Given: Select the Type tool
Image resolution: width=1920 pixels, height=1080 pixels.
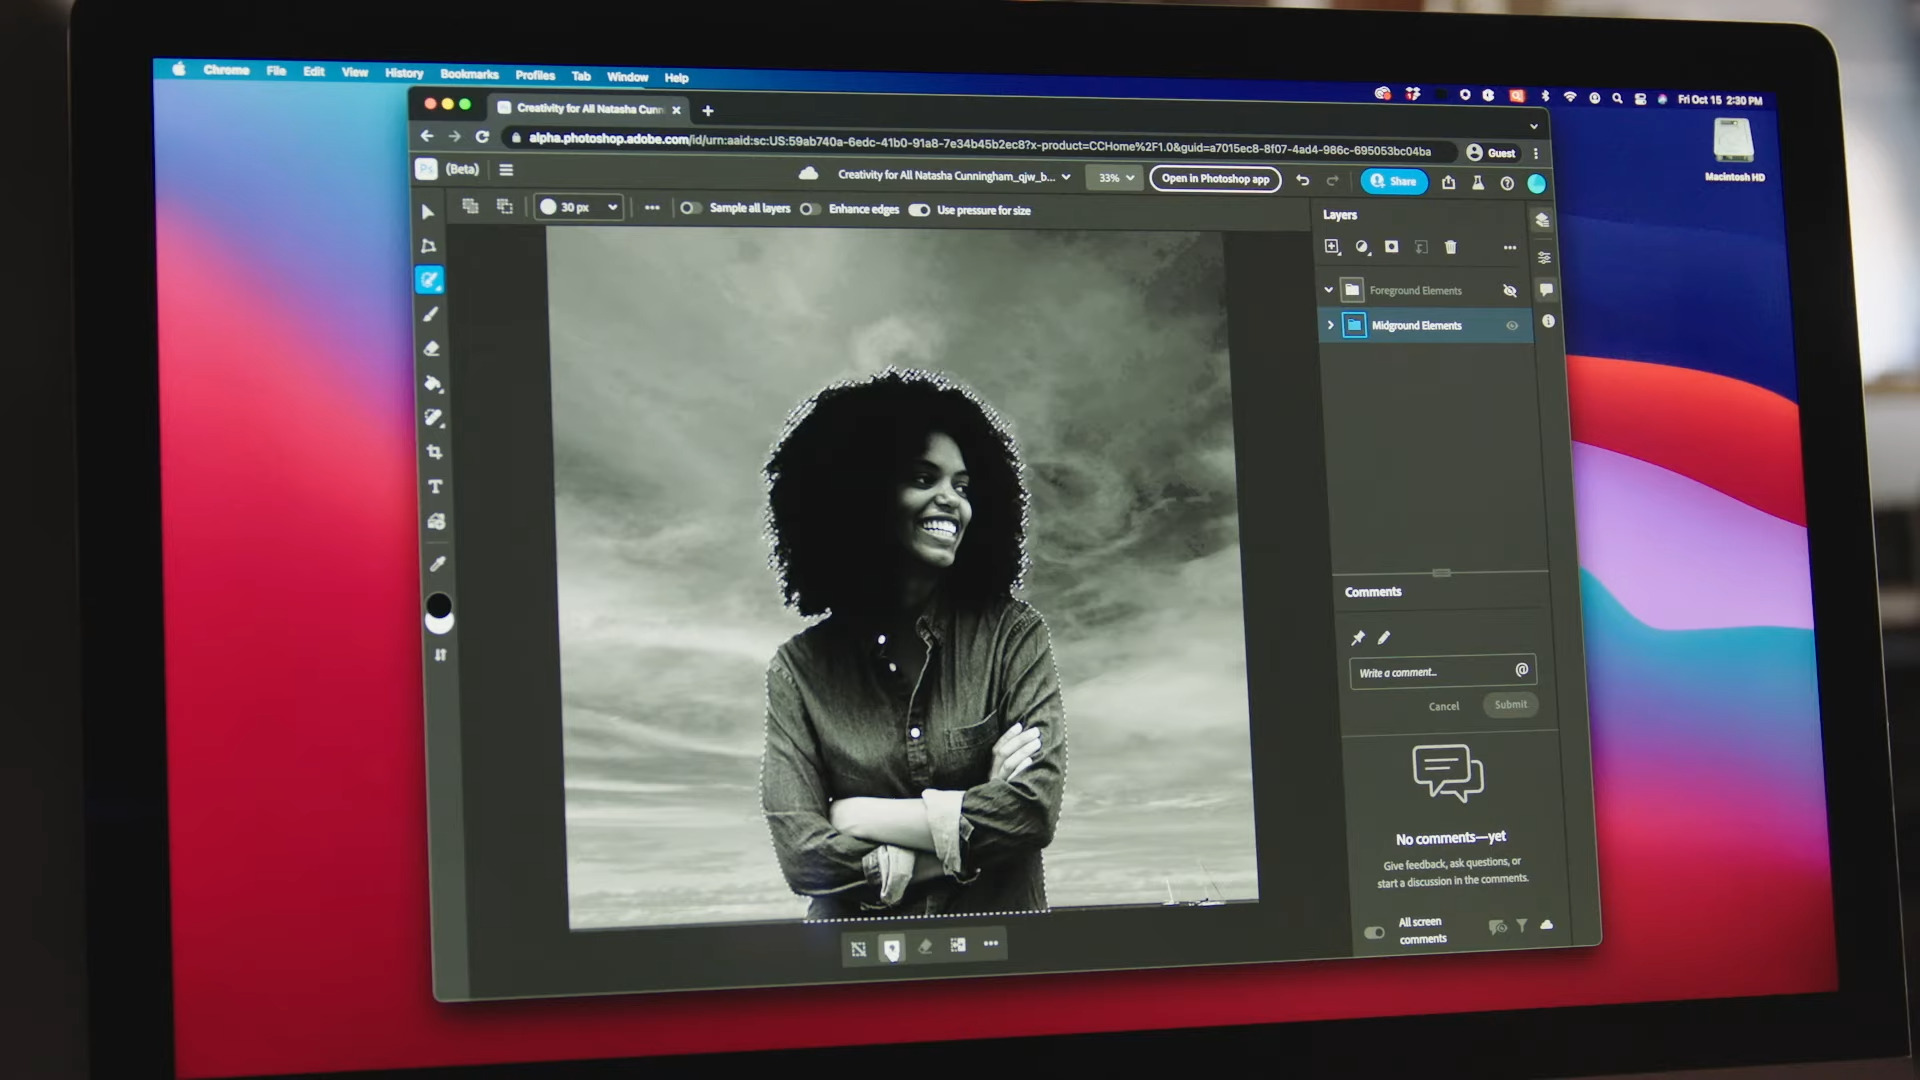Looking at the screenshot, I should 436,487.
